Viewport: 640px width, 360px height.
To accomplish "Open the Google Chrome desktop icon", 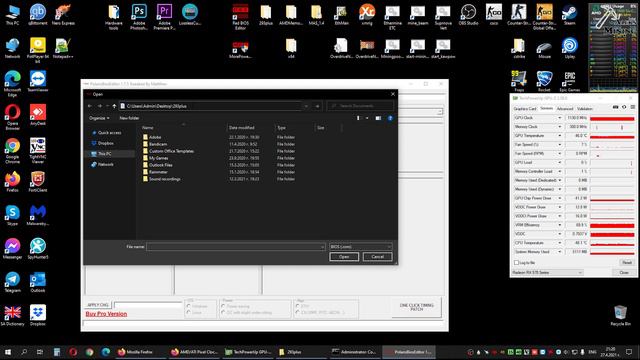I will (12, 151).
